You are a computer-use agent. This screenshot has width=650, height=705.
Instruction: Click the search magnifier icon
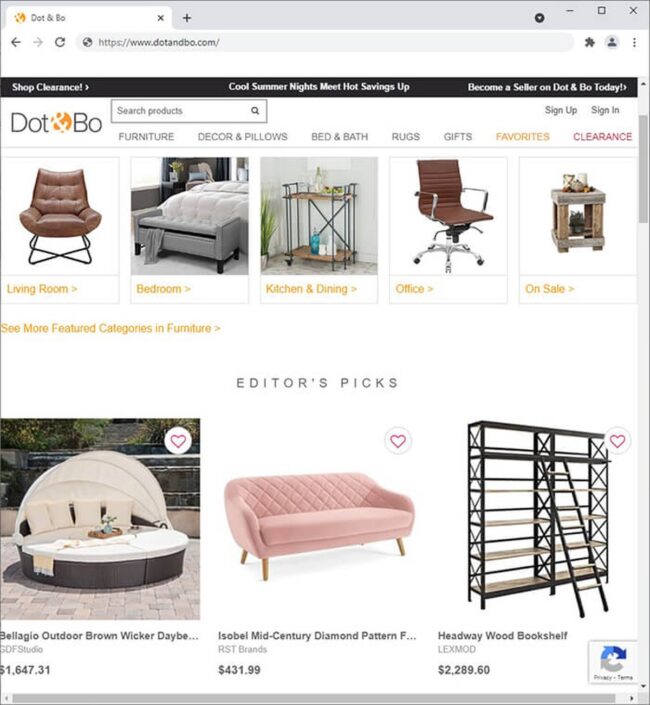pos(255,111)
